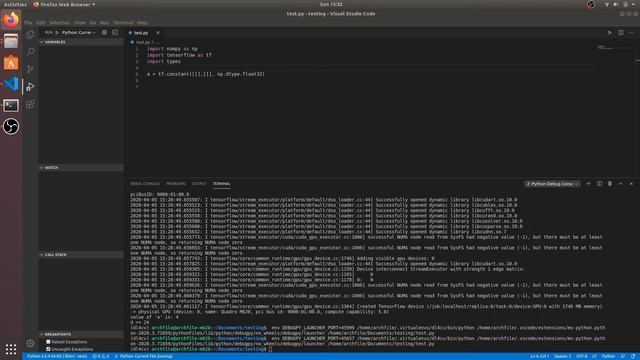Open the terminal selector '2: Python Debug Console' dropdown
This screenshot has height=360, width=640.
coord(552,184)
